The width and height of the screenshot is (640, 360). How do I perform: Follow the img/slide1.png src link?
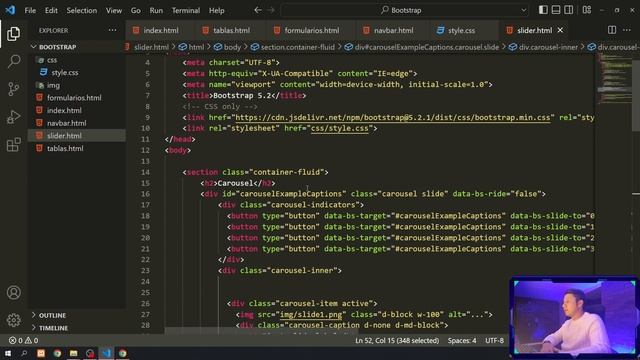[311, 314]
